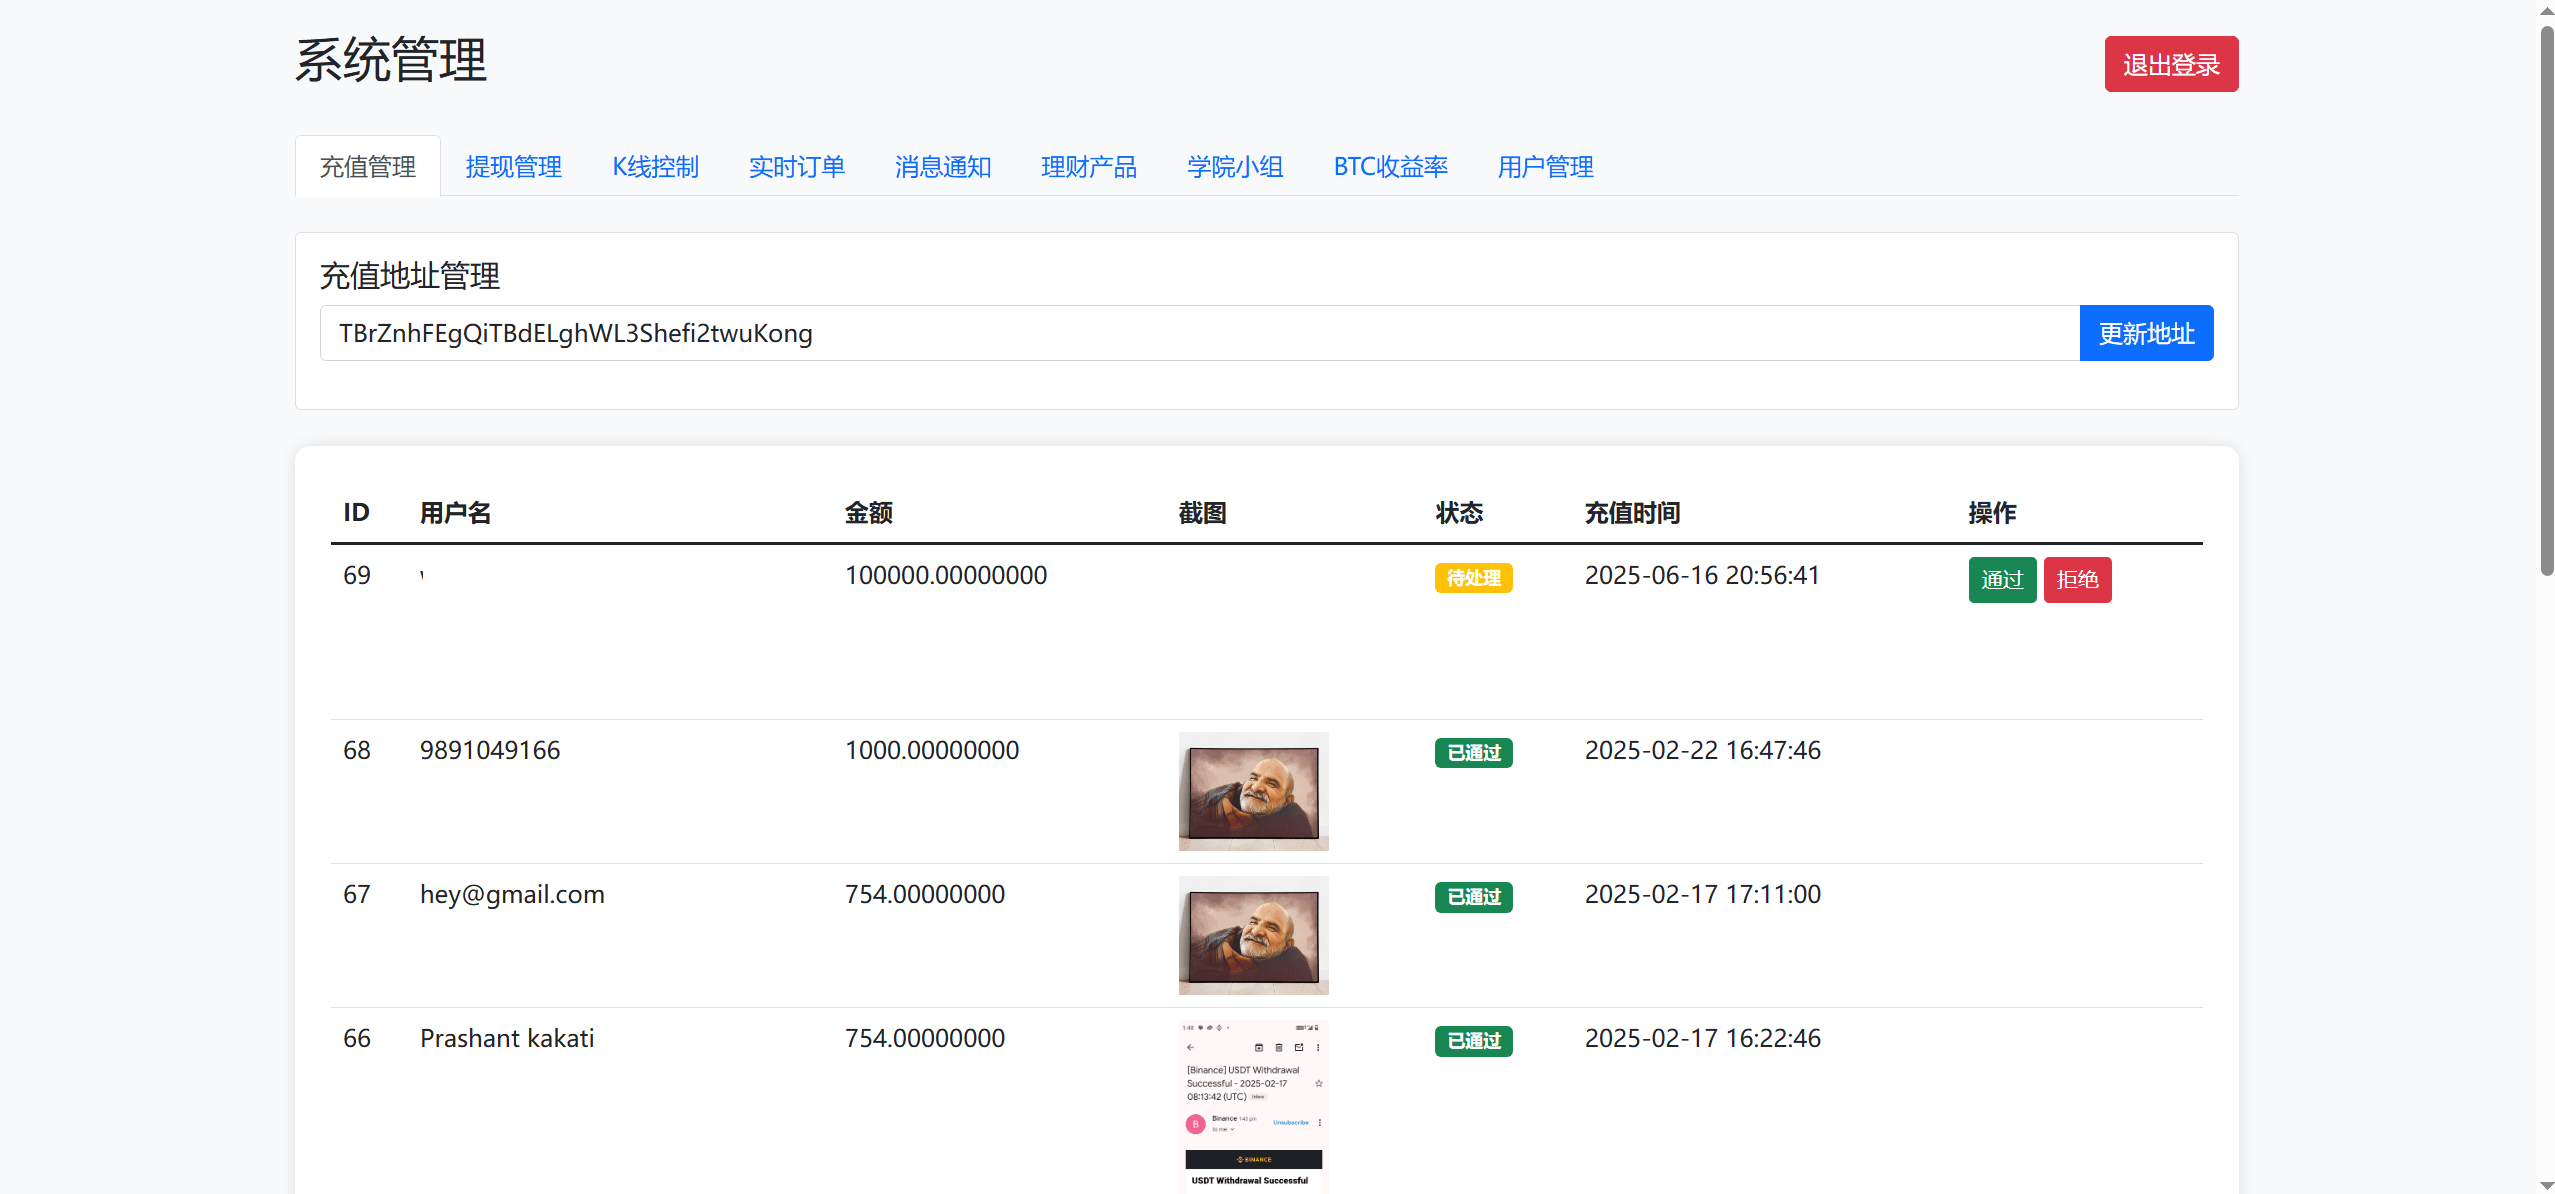Image resolution: width=2555 pixels, height=1194 pixels.
Task: Select the 实时订单 tab
Action: [x=797, y=167]
